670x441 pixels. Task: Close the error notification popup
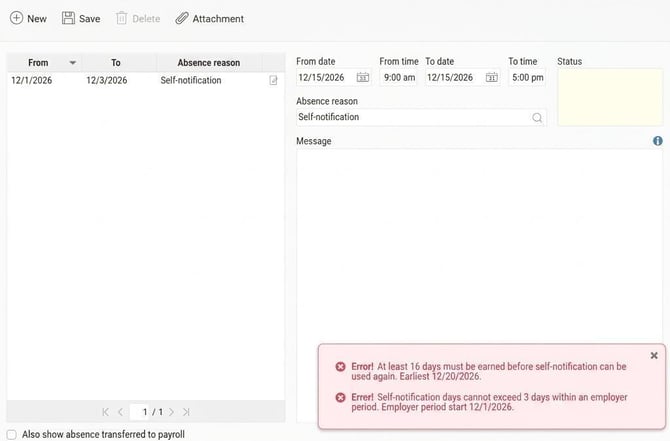click(x=654, y=356)
